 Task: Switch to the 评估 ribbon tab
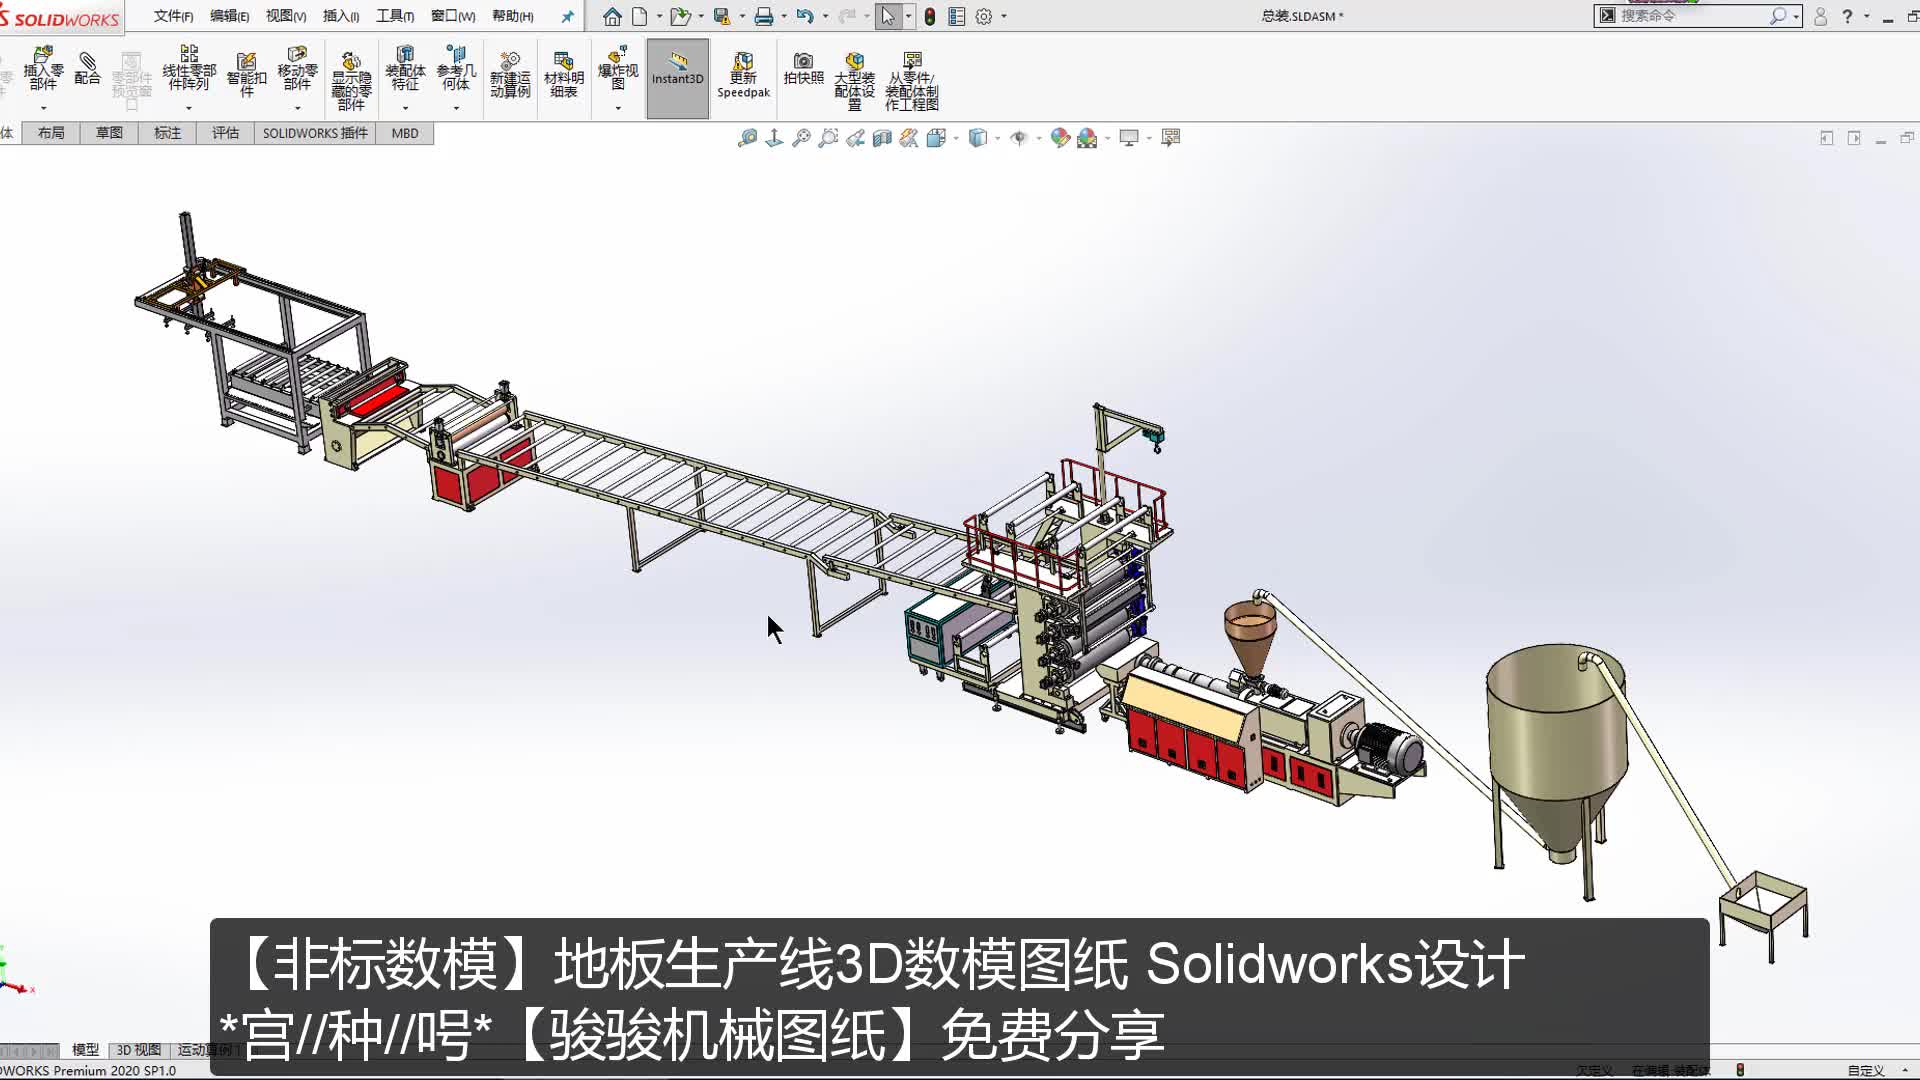[x=225, y=132]
